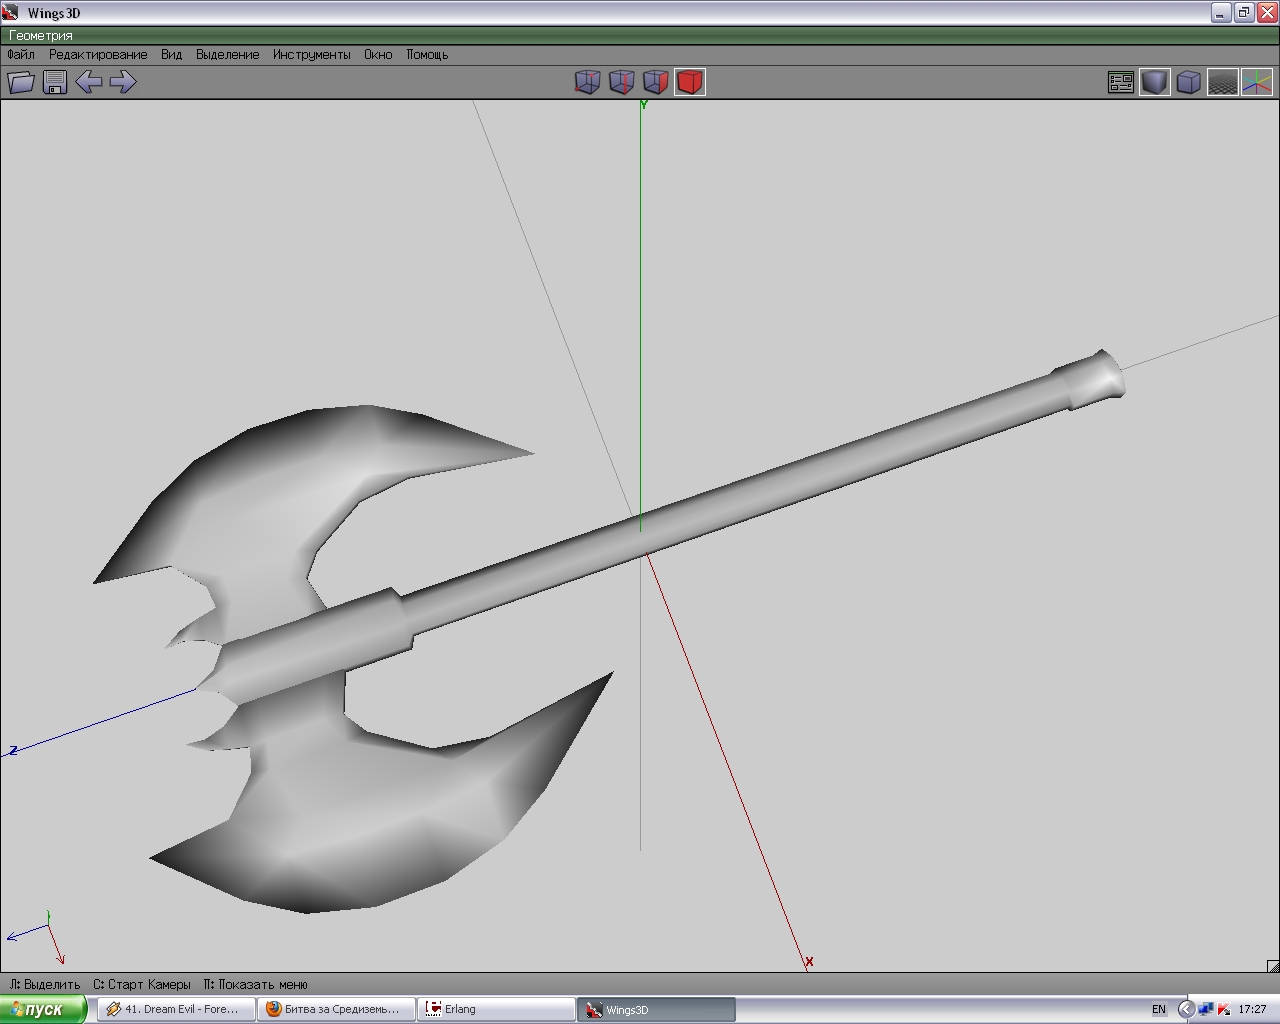Switch to Firefox 'Битва за Средиземь' taskbar window
Screen dimensions: 1280x1024
(336, 1009)
